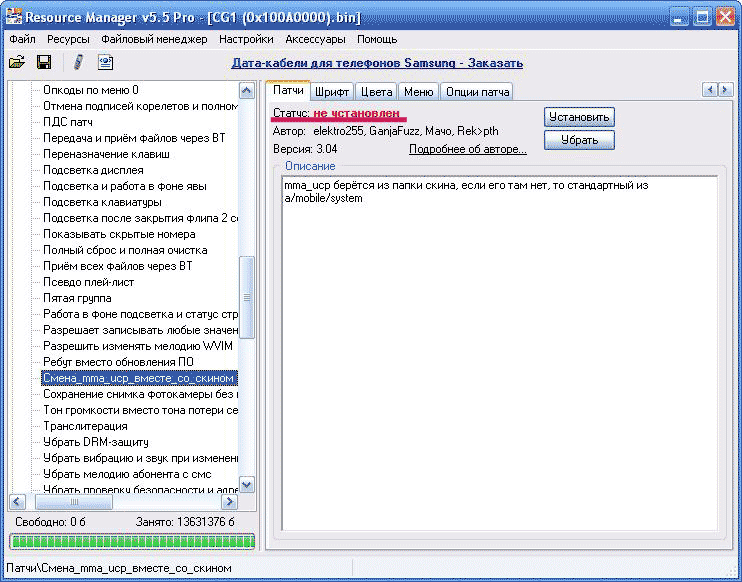Select patch Отмена подписей корелетов

point(140,106)
